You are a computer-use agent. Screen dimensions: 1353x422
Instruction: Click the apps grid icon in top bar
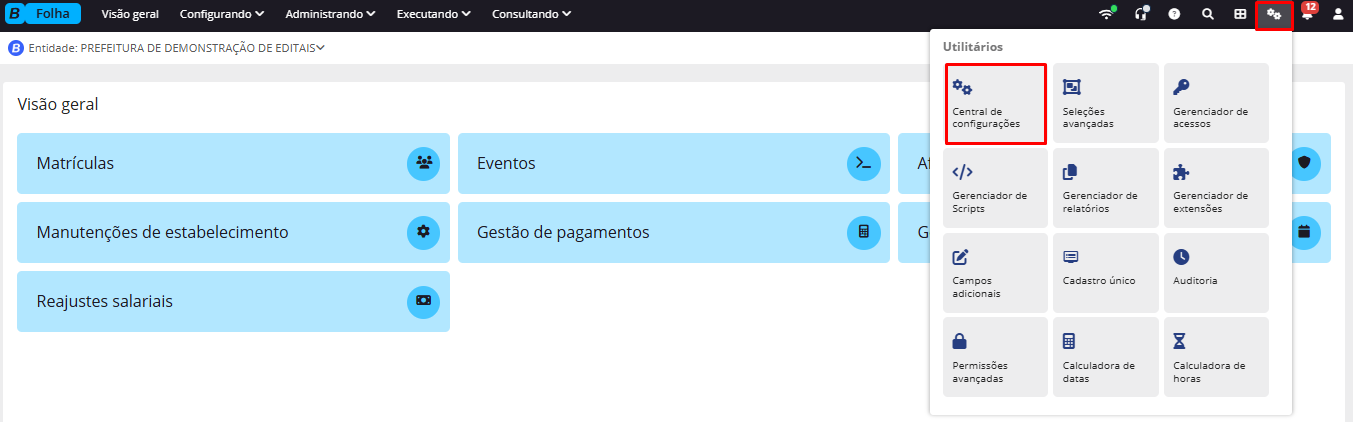coord(1240,15)
